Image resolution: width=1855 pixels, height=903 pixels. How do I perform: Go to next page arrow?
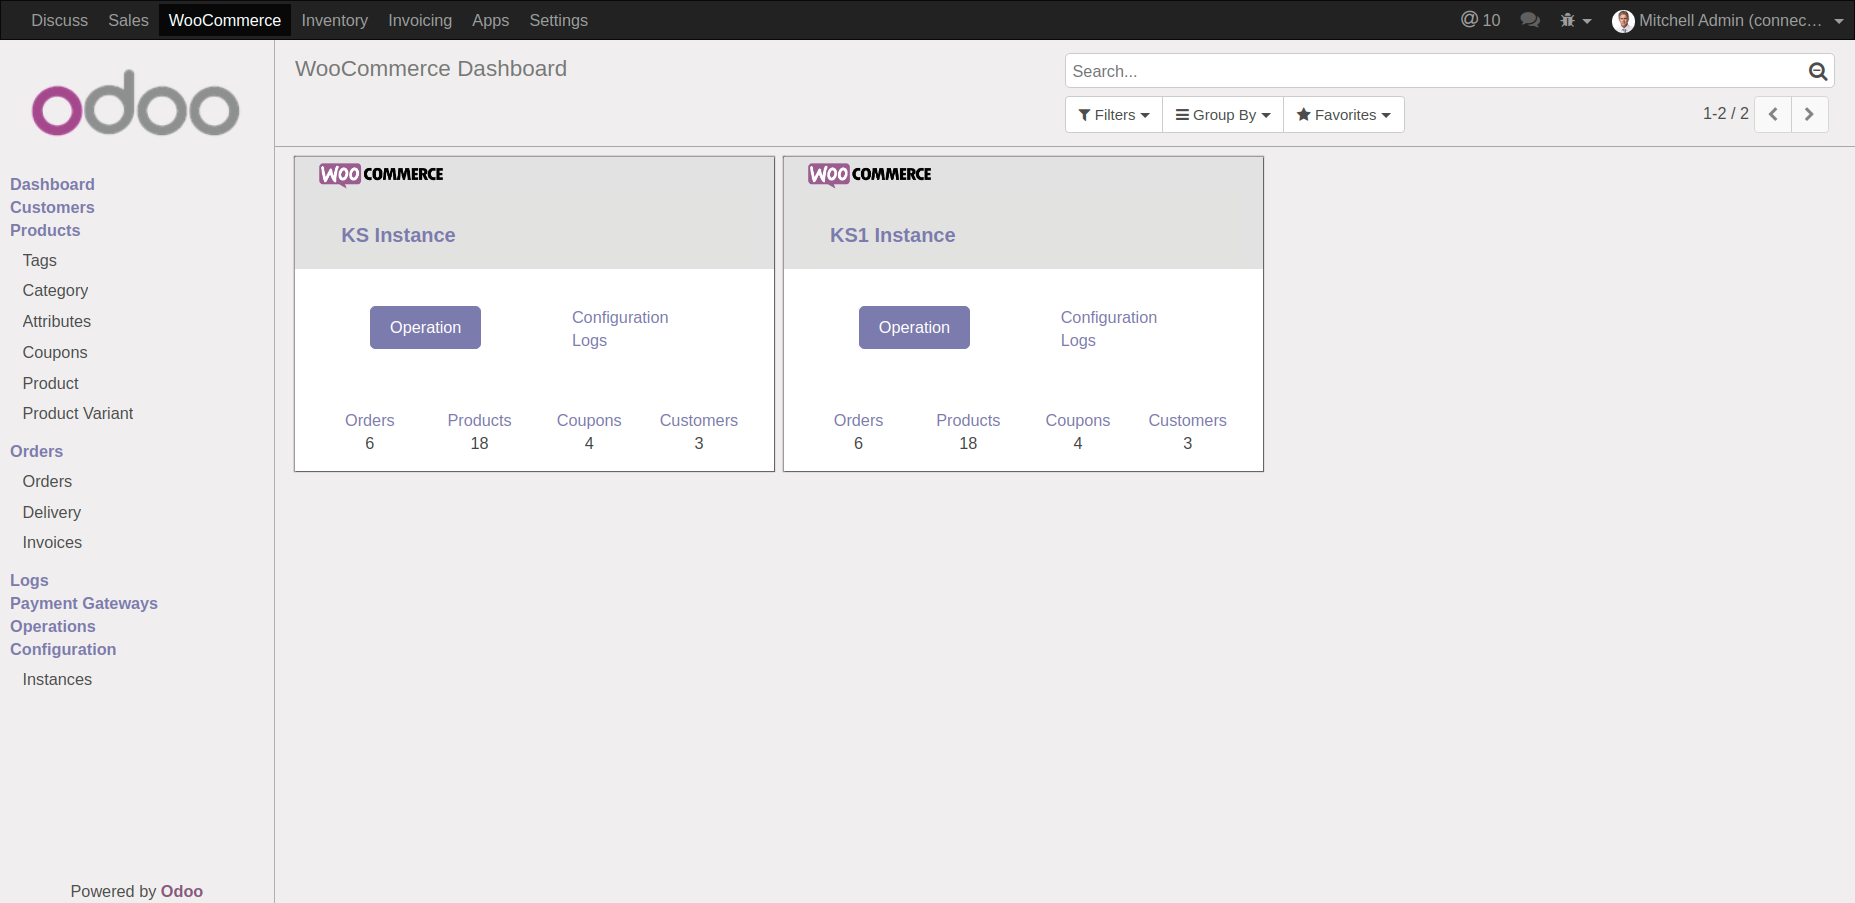(x=1809, y=114)
